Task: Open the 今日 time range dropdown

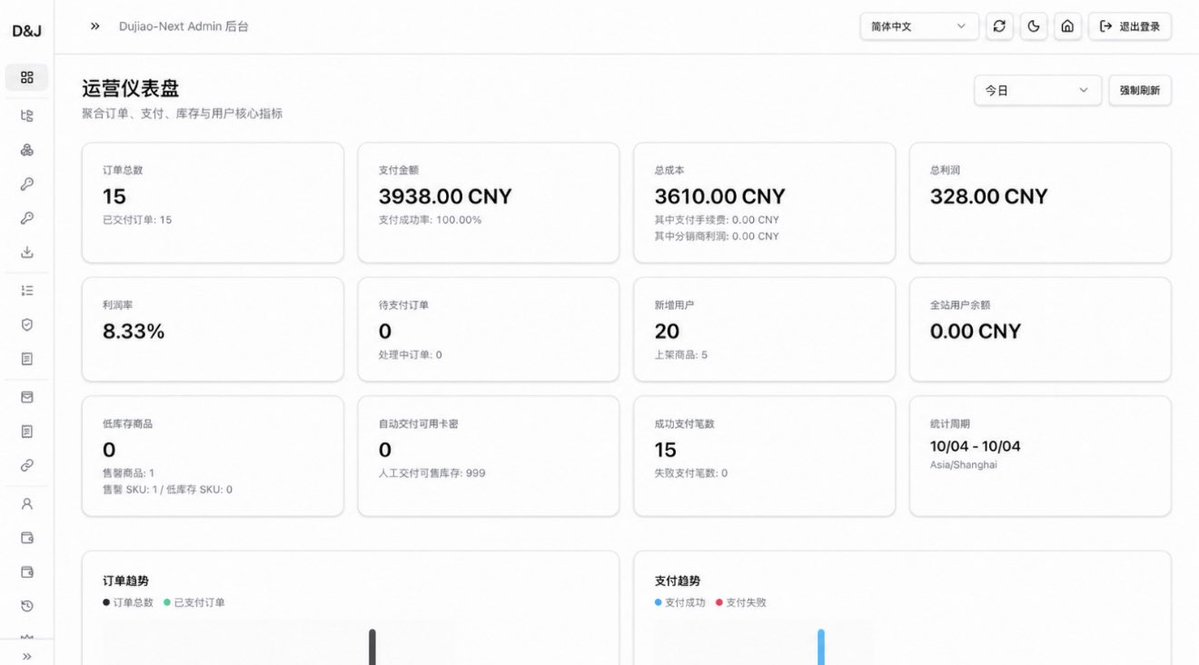Action: (x=1037, y=90)
